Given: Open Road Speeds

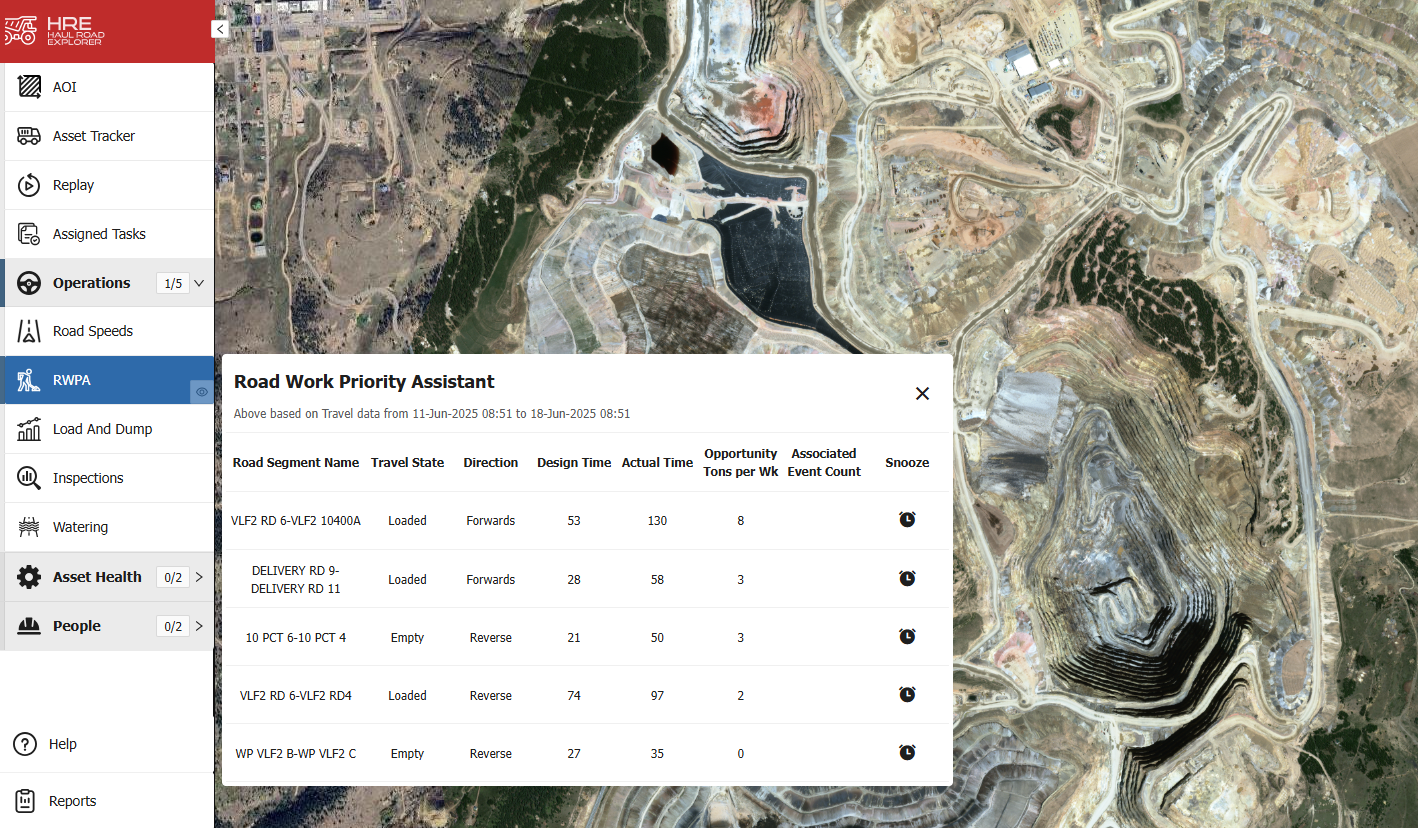Looking at the screenshot, I should click(107, 331).
